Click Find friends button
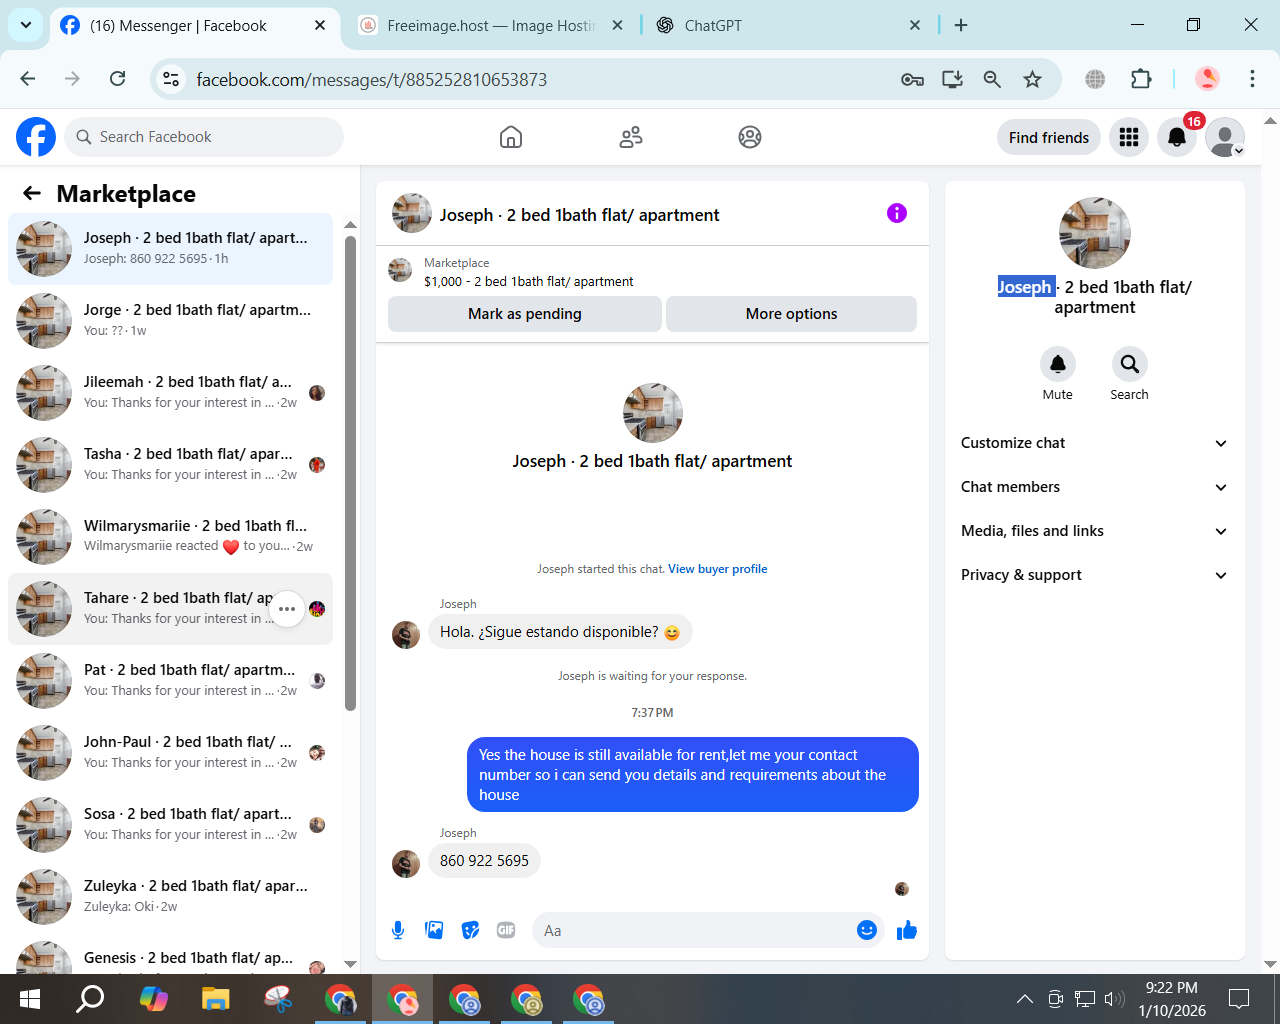 (x=1049, y=137)
